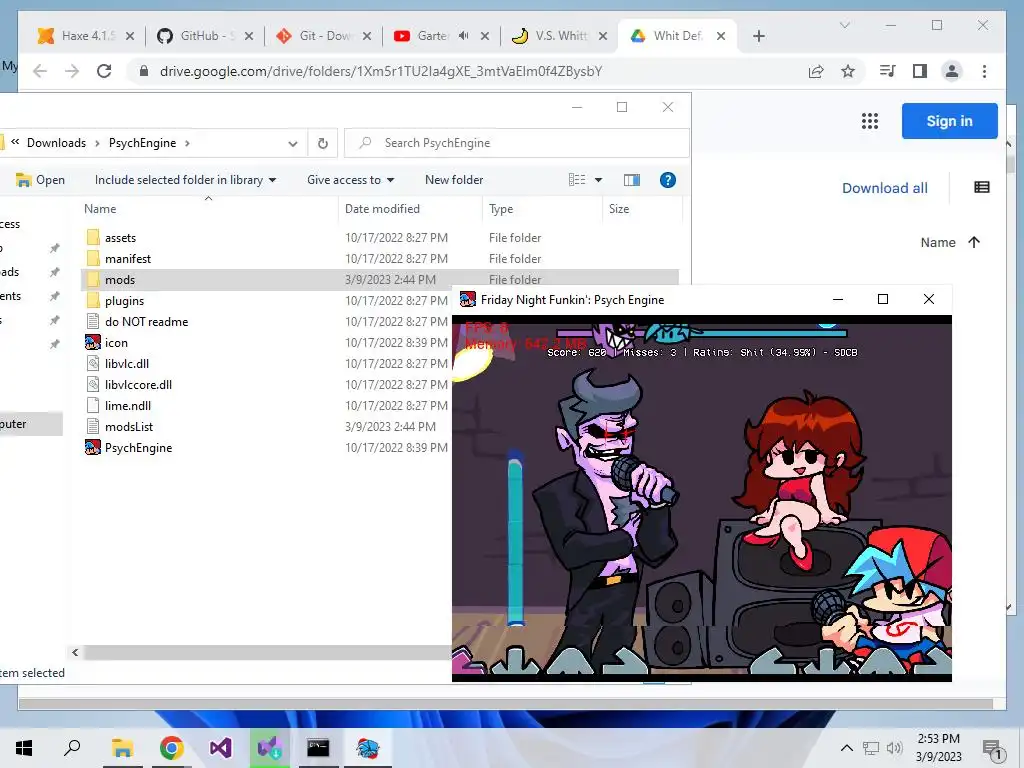The width and height of the screenshot is (1024, 768).
Task: Focus the Search PsychEngine box
Action: pyautogui.click(x=517, y=143)
